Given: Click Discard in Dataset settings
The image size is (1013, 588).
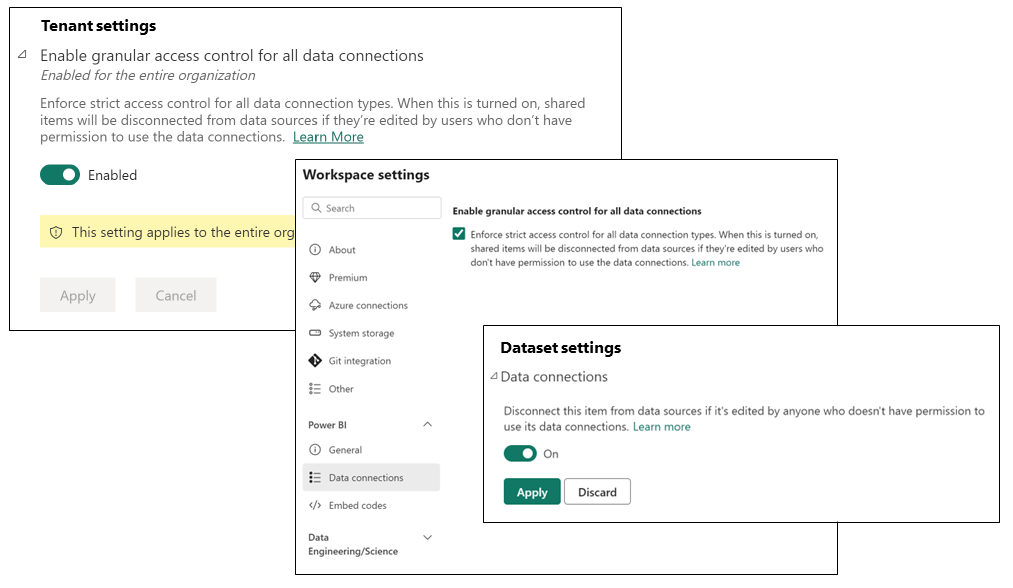Looking at the screenshot, I should pyautogui.click(x=597, y=491).
